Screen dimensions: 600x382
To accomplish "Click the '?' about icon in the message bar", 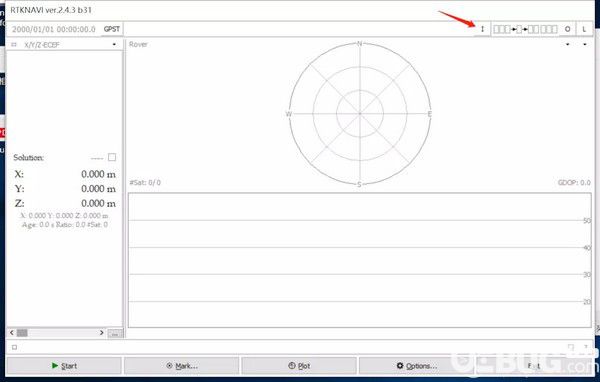I will pyautogui.click(x=585, y=347).
